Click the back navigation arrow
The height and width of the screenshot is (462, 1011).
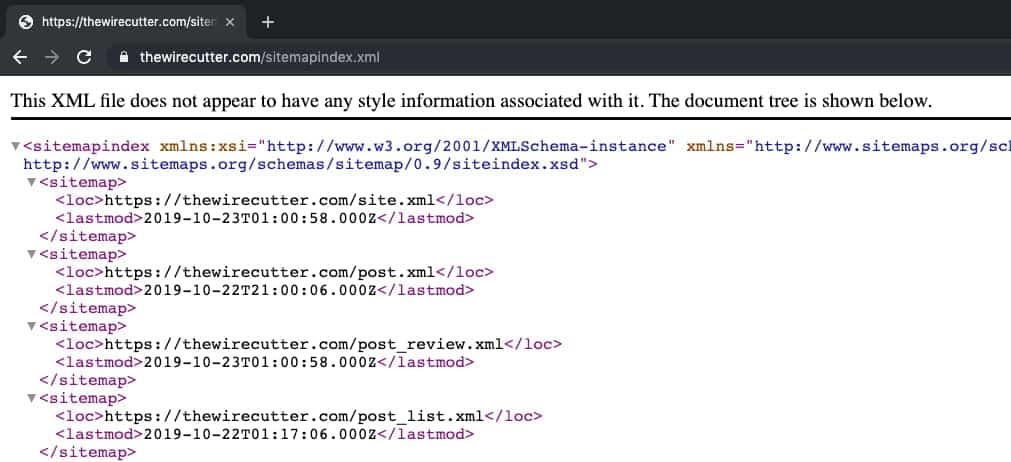(x=19, y=57)
